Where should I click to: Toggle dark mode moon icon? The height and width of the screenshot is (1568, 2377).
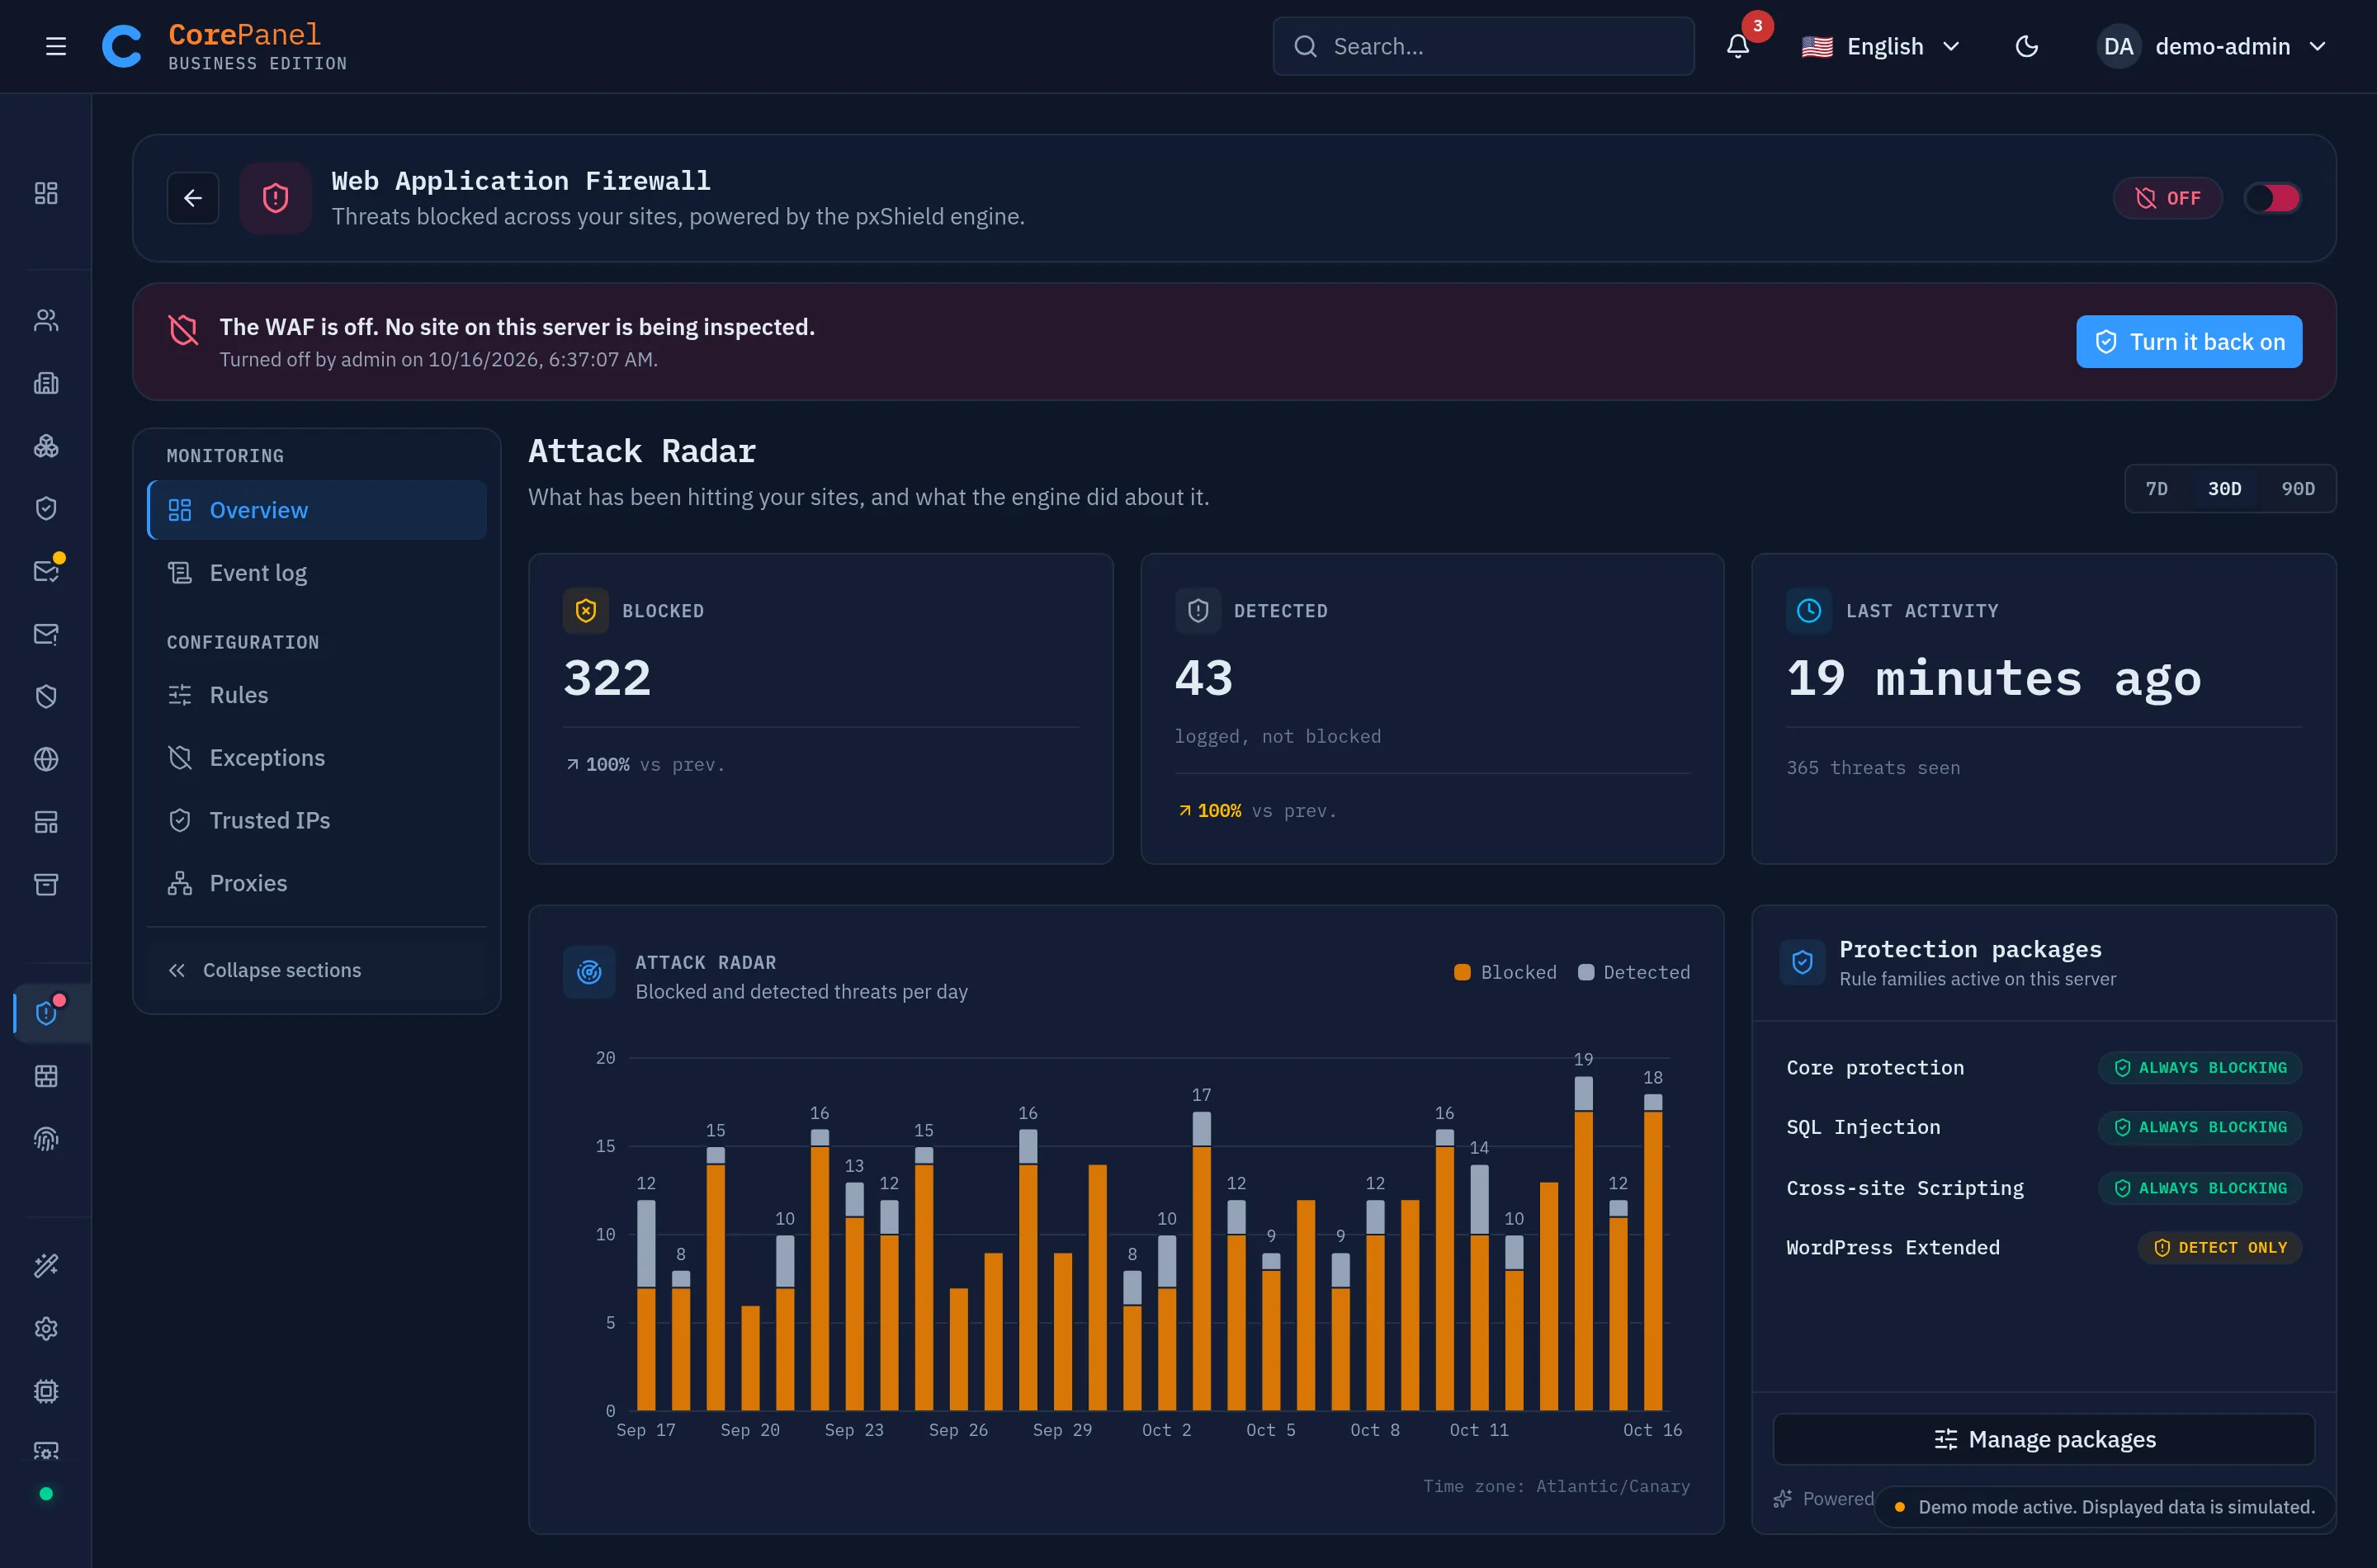coord(2026,46)
